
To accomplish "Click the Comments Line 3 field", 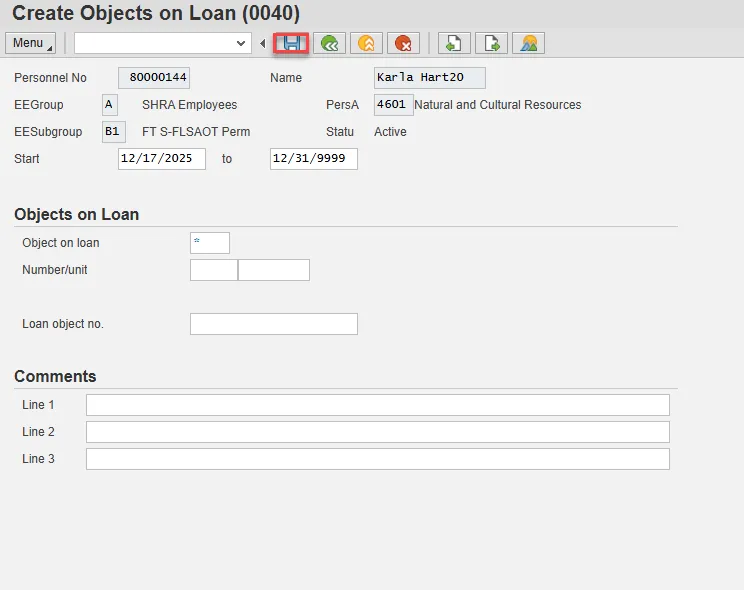I will coord(378,459).
